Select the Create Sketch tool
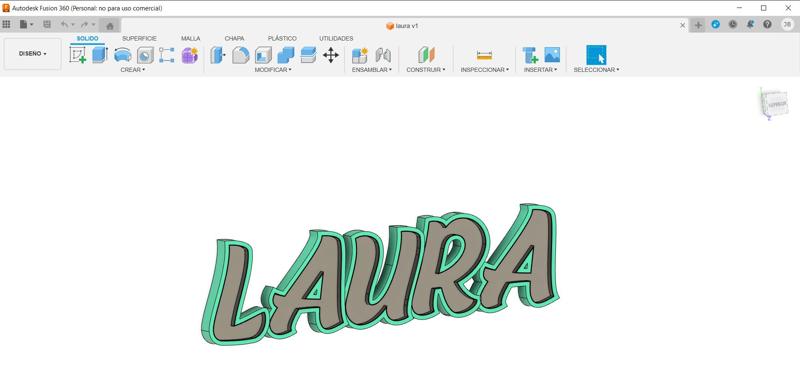The height and width of the screenshot is (376, 800). pyautogui.click(x=78, y=55)
